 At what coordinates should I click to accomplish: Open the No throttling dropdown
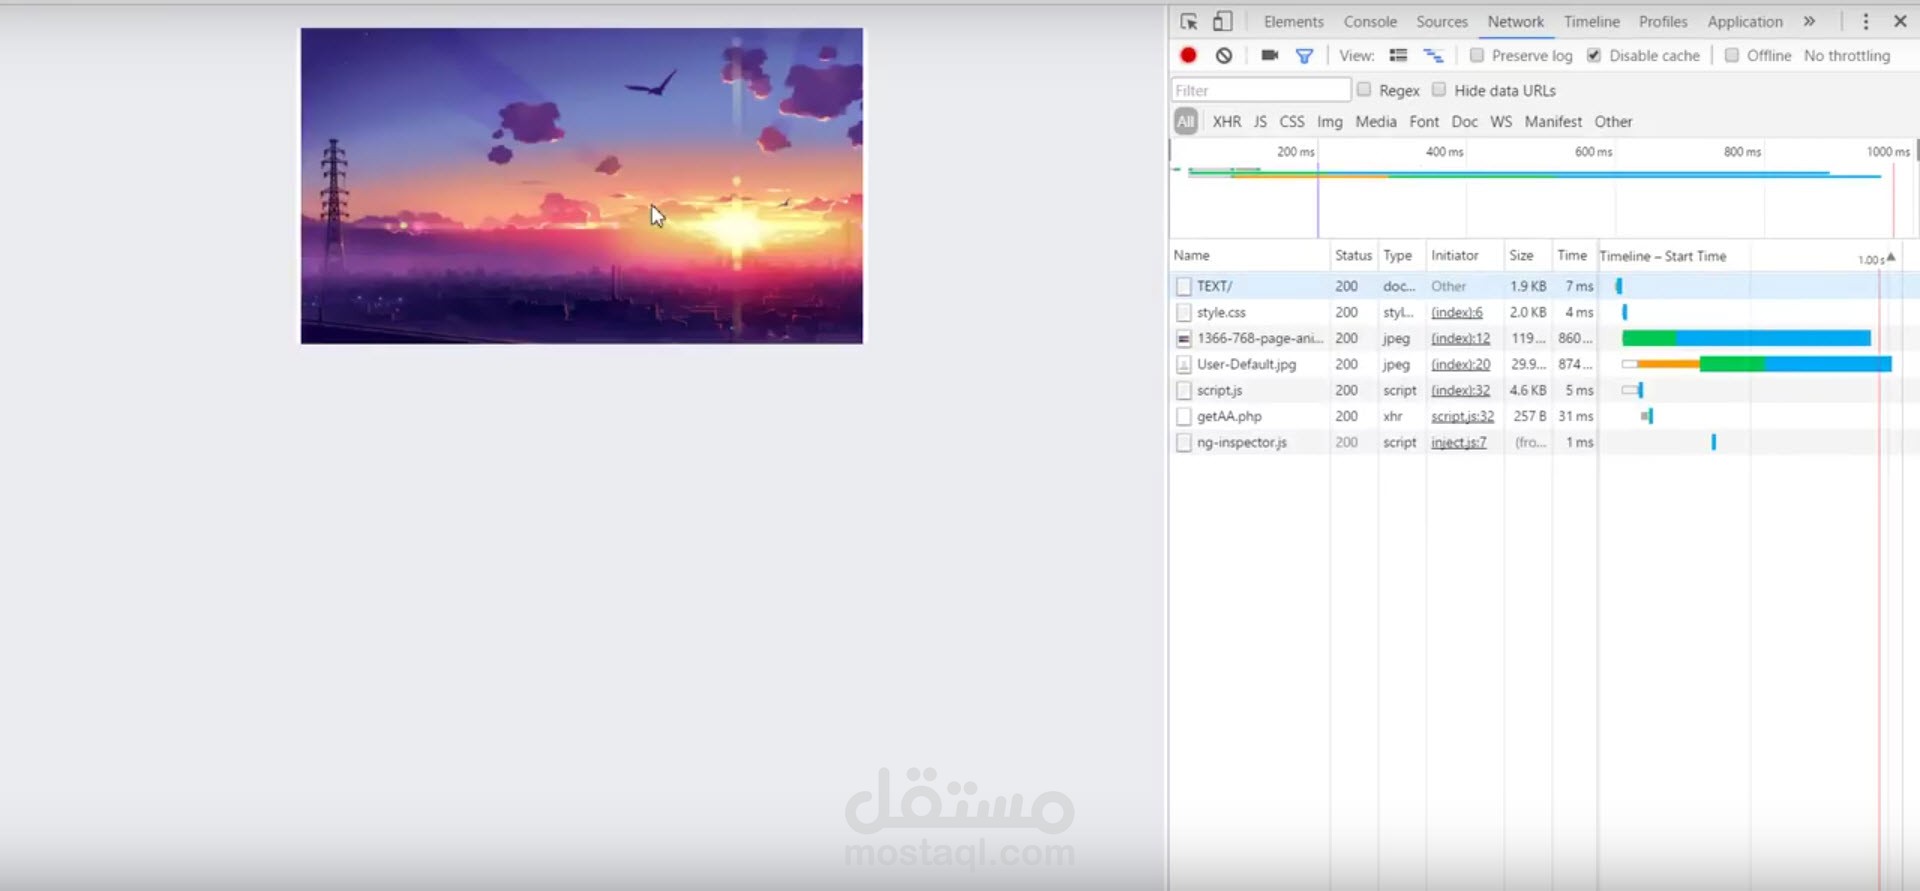1847,56
